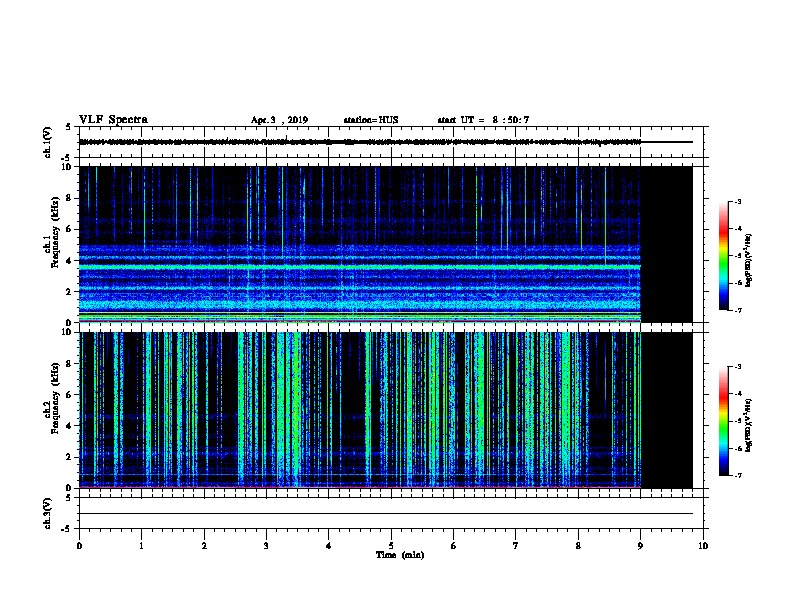Select the "start UT = 8:50:7" text
Viewport: 792px width, 612px height.
483,120
